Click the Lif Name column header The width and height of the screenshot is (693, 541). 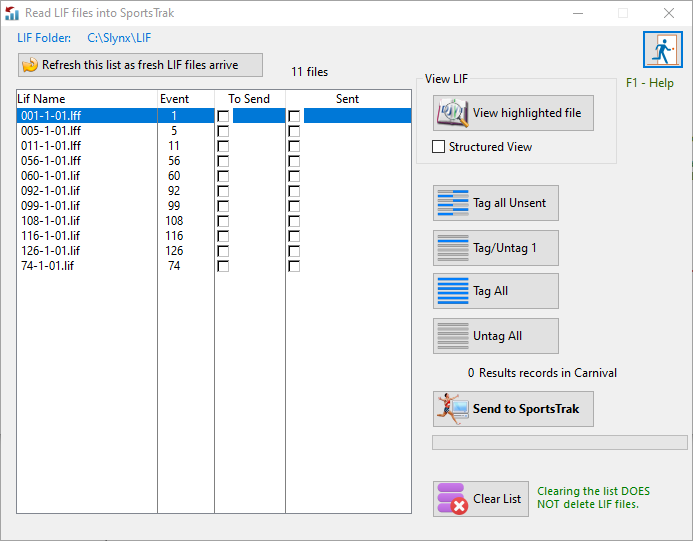[87, 99]
